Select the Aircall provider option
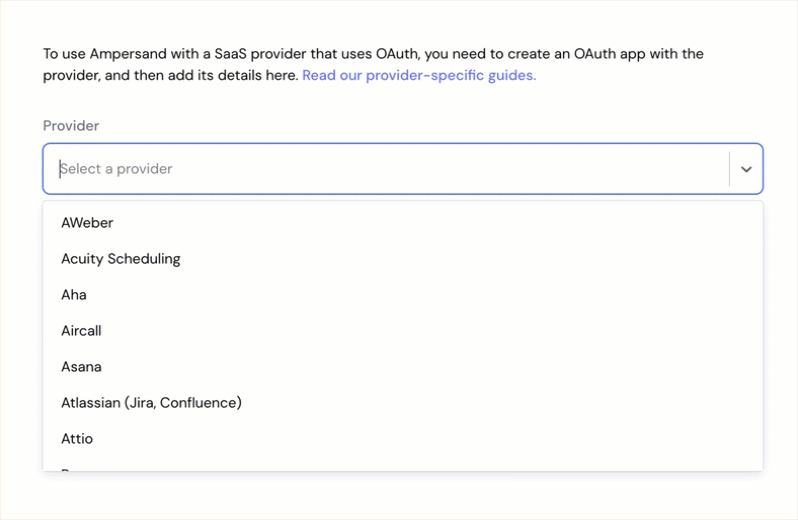This screenshot has width=798, height=520. (403, 331)
